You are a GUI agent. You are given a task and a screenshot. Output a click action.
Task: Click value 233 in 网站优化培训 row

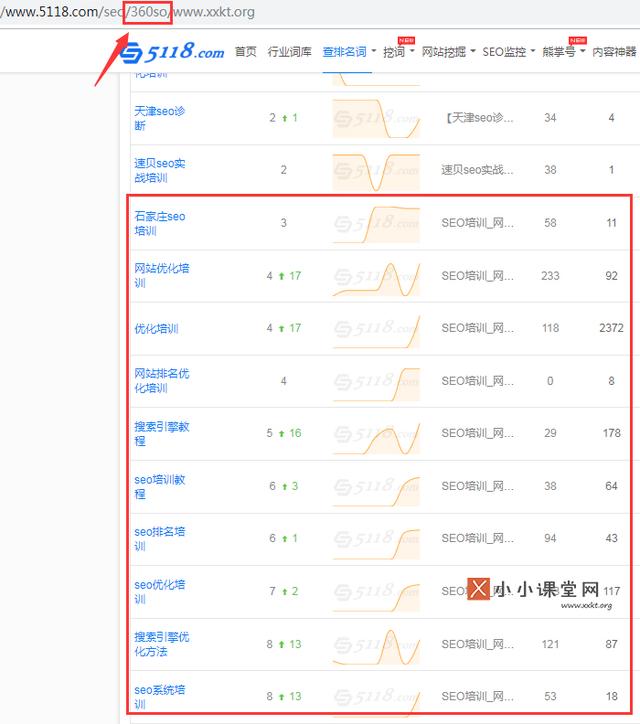pos(550,276)
